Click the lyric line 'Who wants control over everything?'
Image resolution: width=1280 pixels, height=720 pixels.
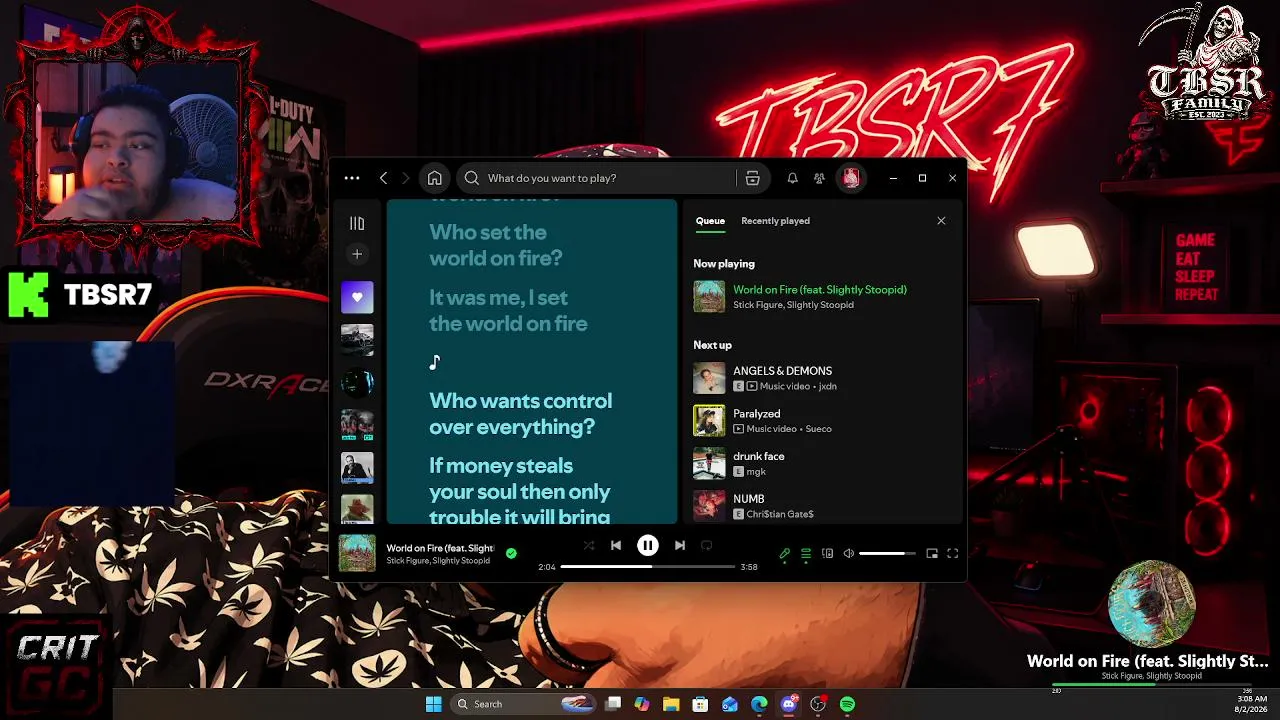pyautogui.click(x=520, y=414)
